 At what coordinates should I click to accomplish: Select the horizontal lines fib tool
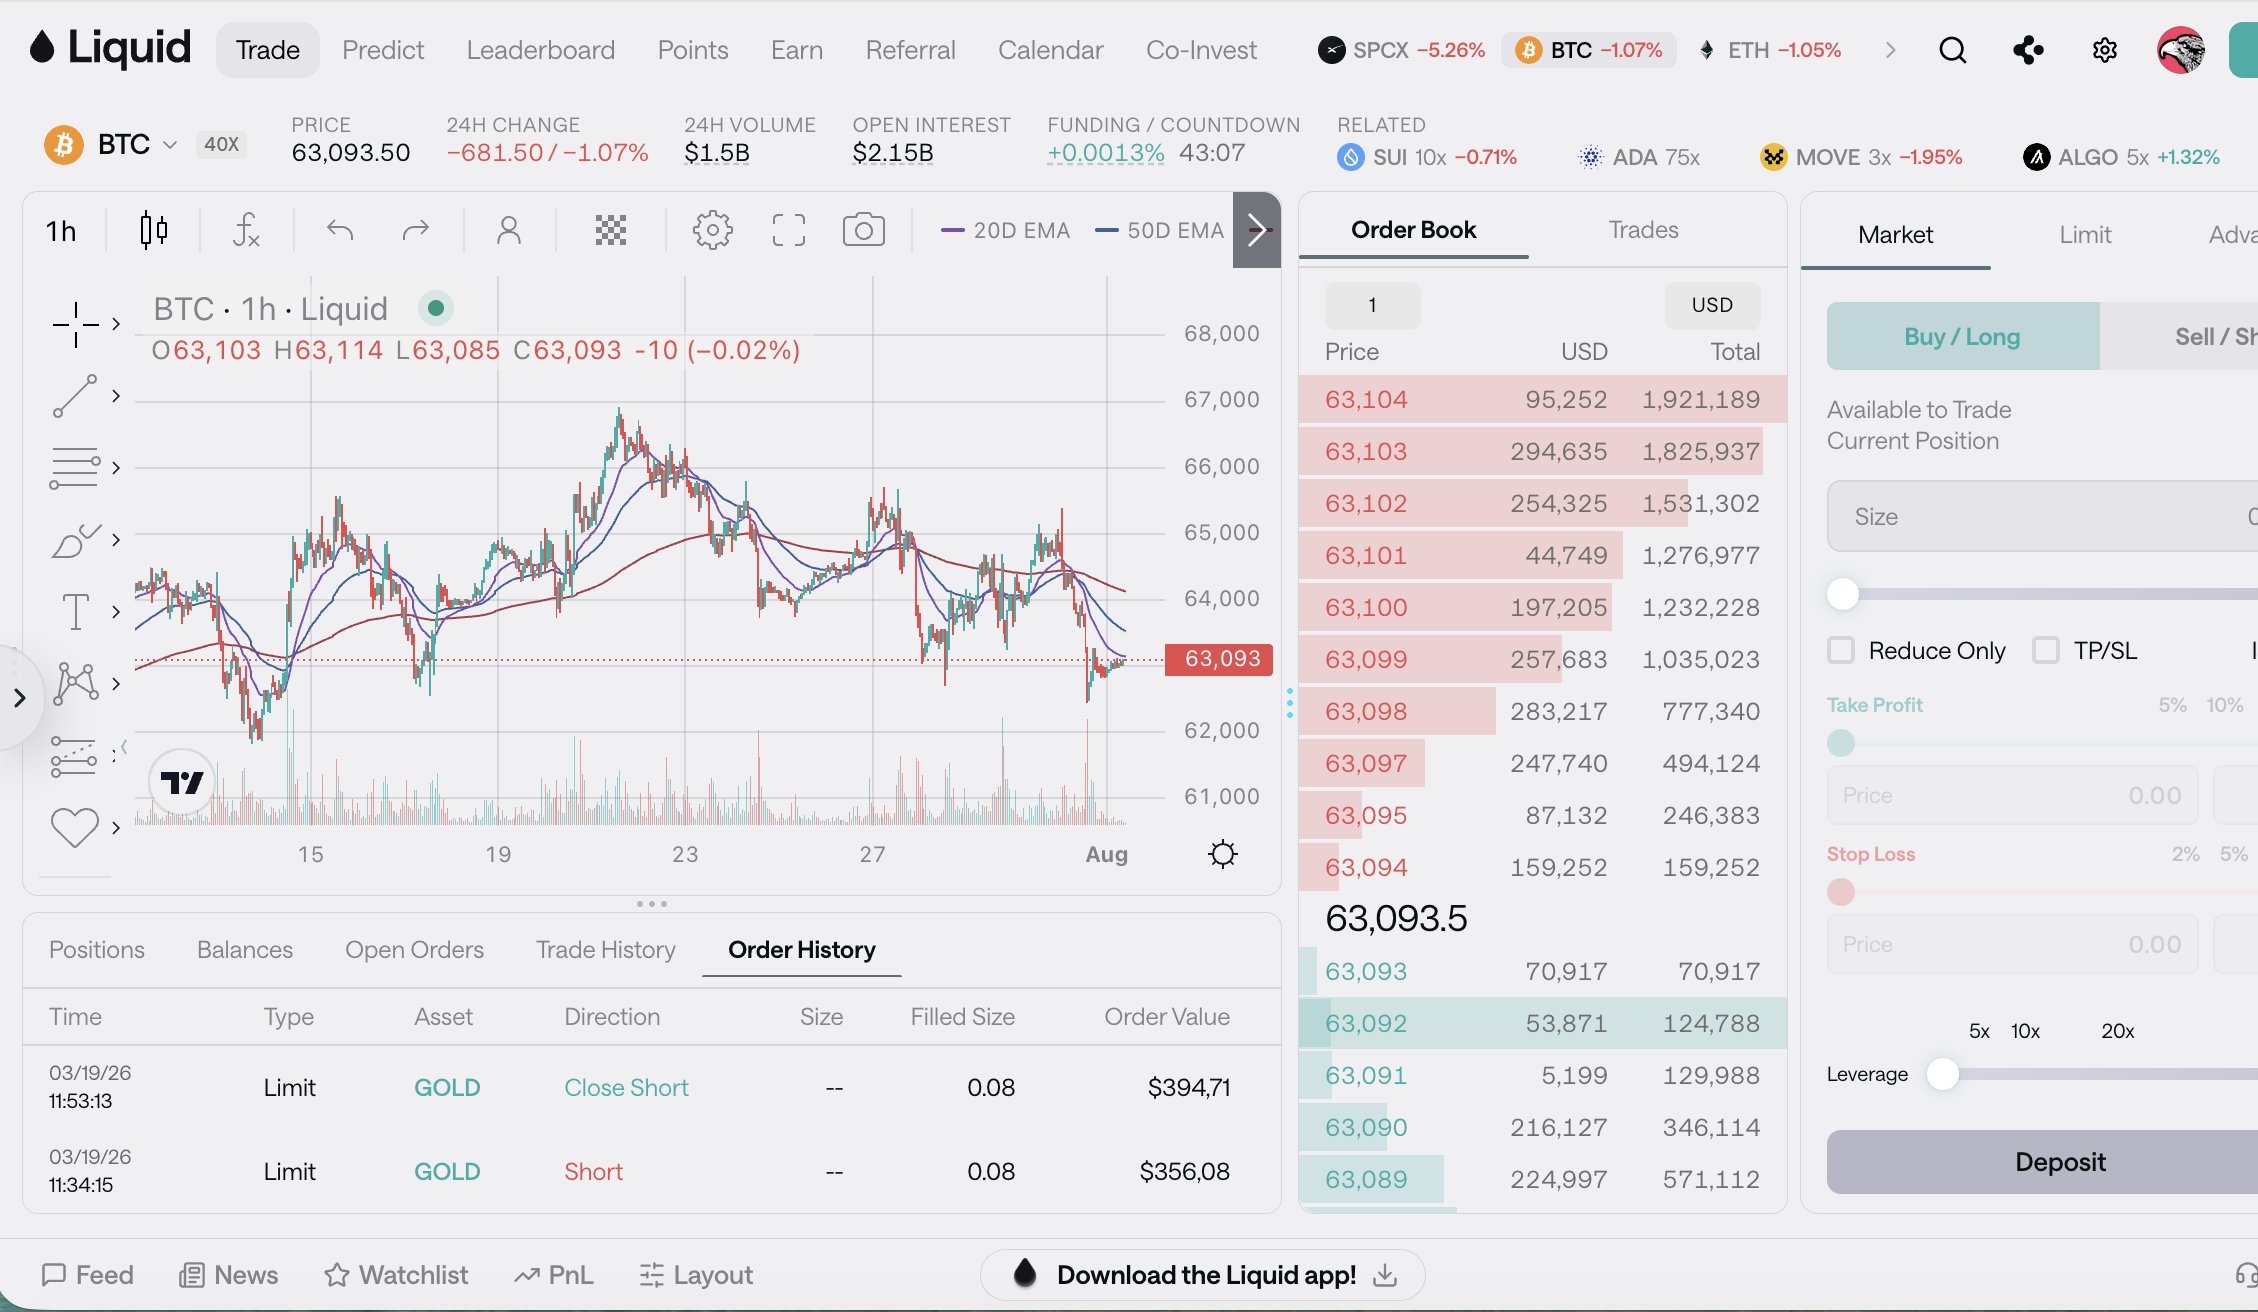(76, 468)
